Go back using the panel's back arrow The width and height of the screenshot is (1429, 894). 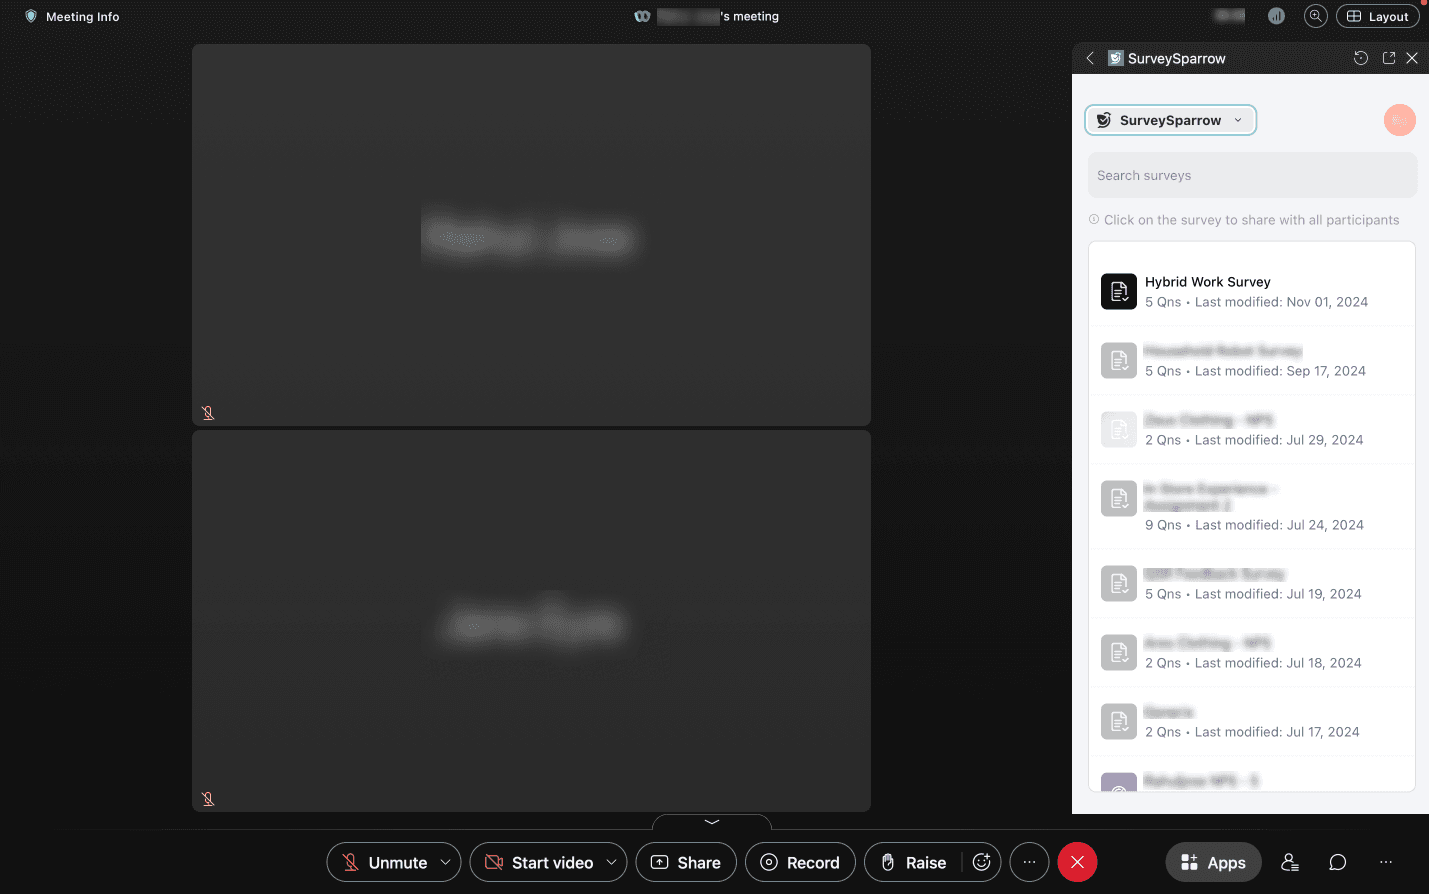[x=1090, y=58]
